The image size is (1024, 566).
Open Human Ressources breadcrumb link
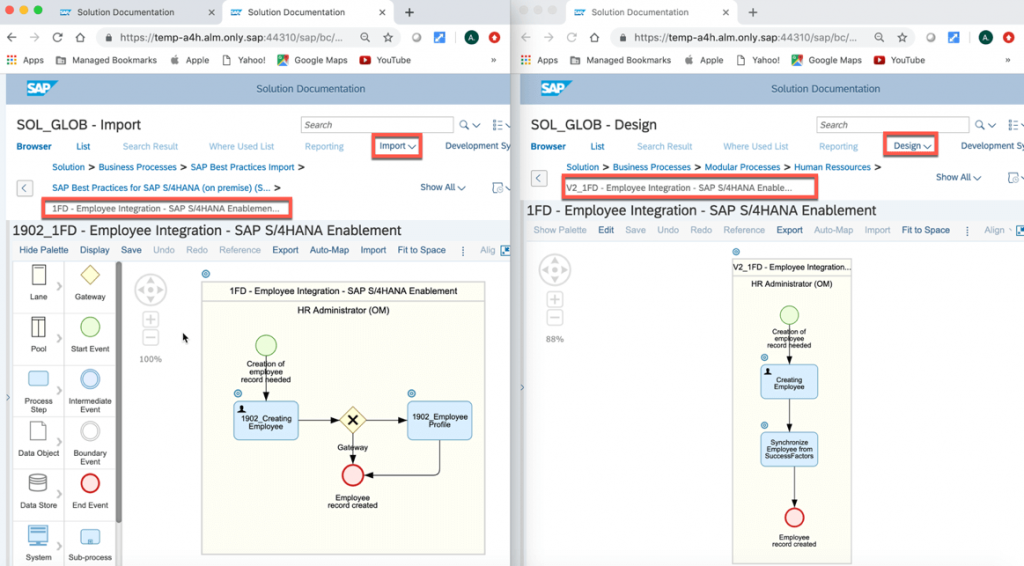pos(832,167)
